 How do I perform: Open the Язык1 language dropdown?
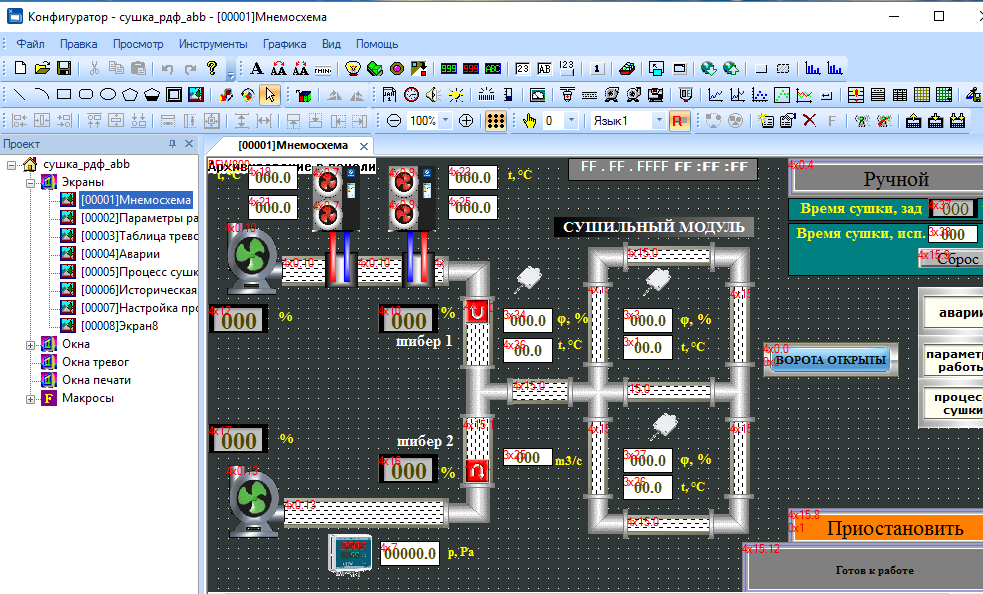click(x=658, y=121)
